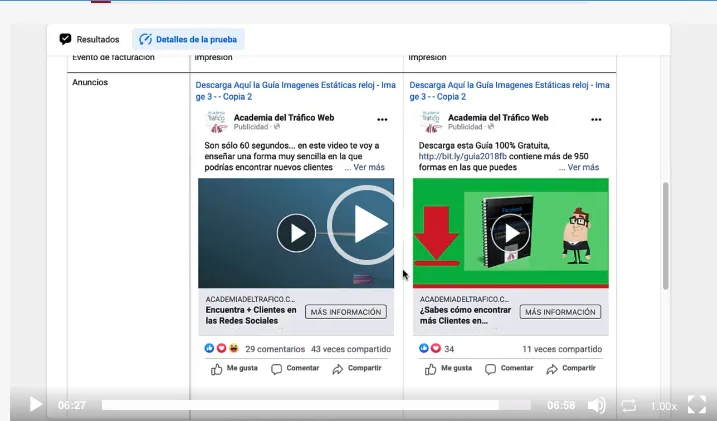Open the left ad title link starting 'Descarga Aquí'
This screenshot has width=717, height=421.
295,91
